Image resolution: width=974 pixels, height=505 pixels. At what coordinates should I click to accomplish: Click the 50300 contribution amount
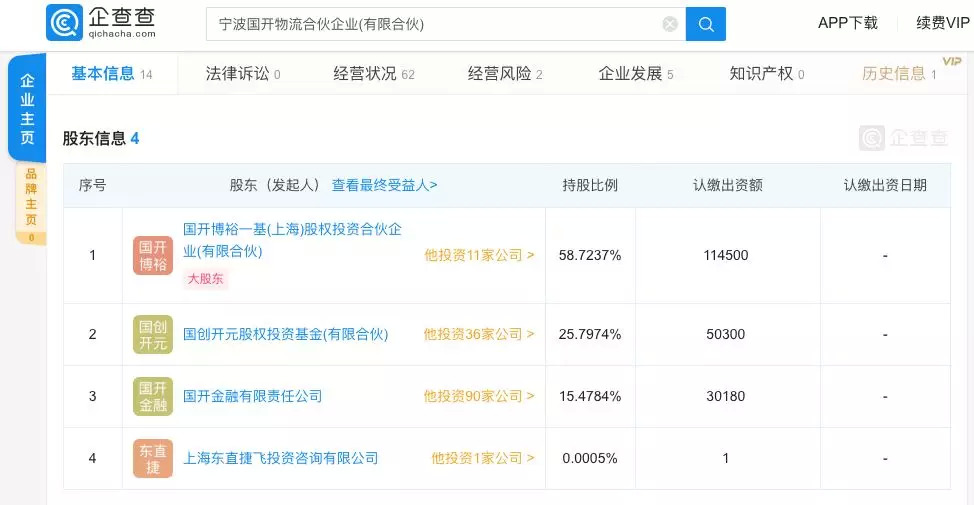click(x=726, y=334)
